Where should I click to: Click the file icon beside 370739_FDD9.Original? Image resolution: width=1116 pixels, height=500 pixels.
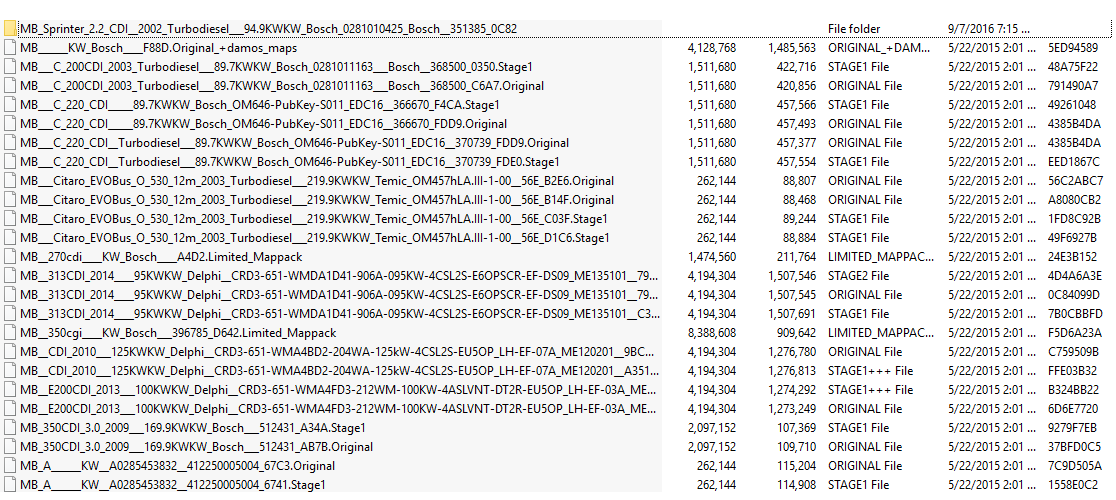pyautogui.click(x=9, y=143)
